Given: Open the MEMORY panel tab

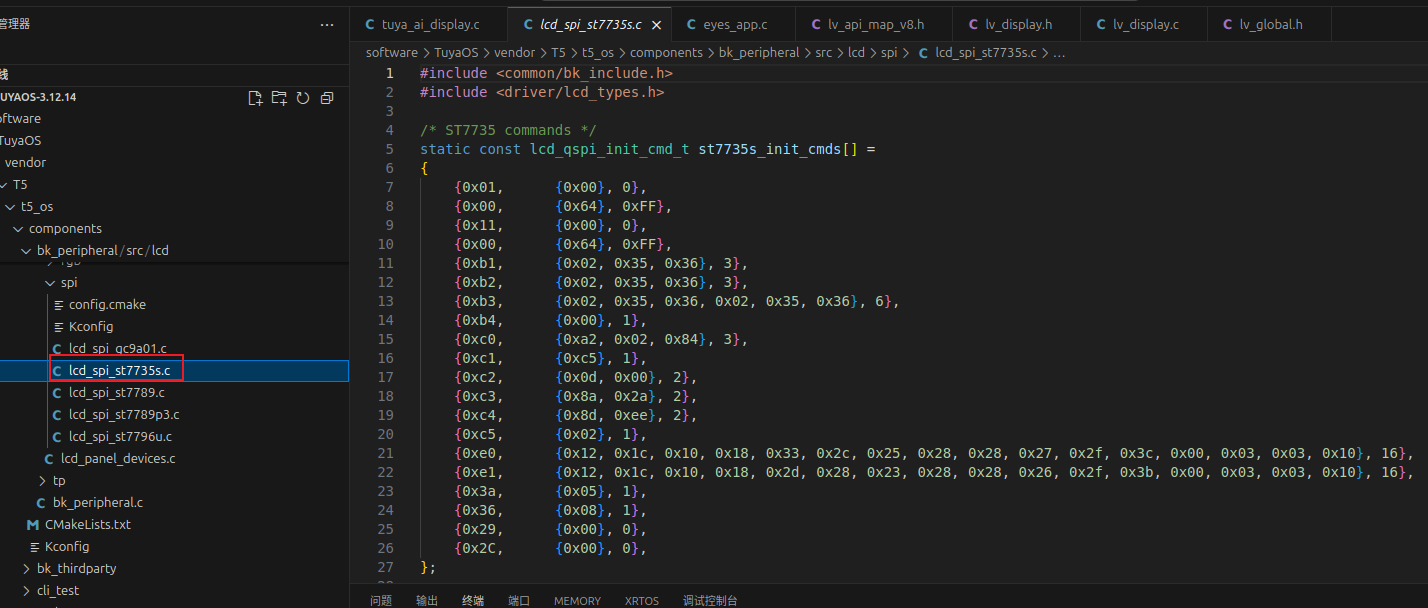Looking at the screenshot, I should pos(577,601).
